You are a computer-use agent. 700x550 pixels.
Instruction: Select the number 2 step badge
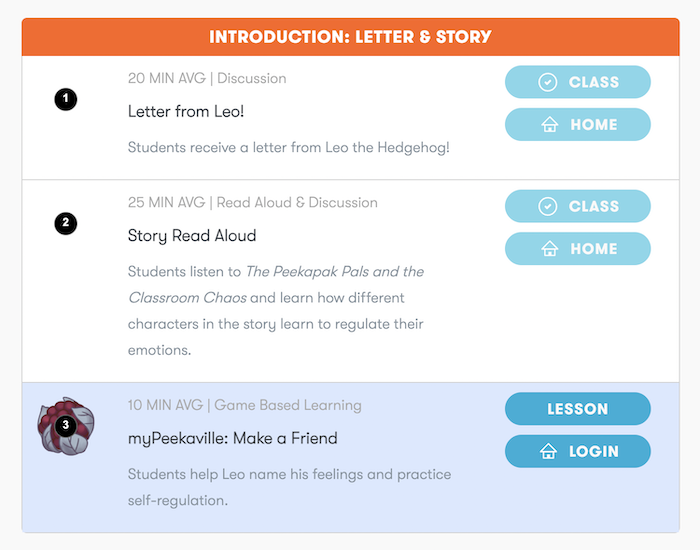click(66, 223)
